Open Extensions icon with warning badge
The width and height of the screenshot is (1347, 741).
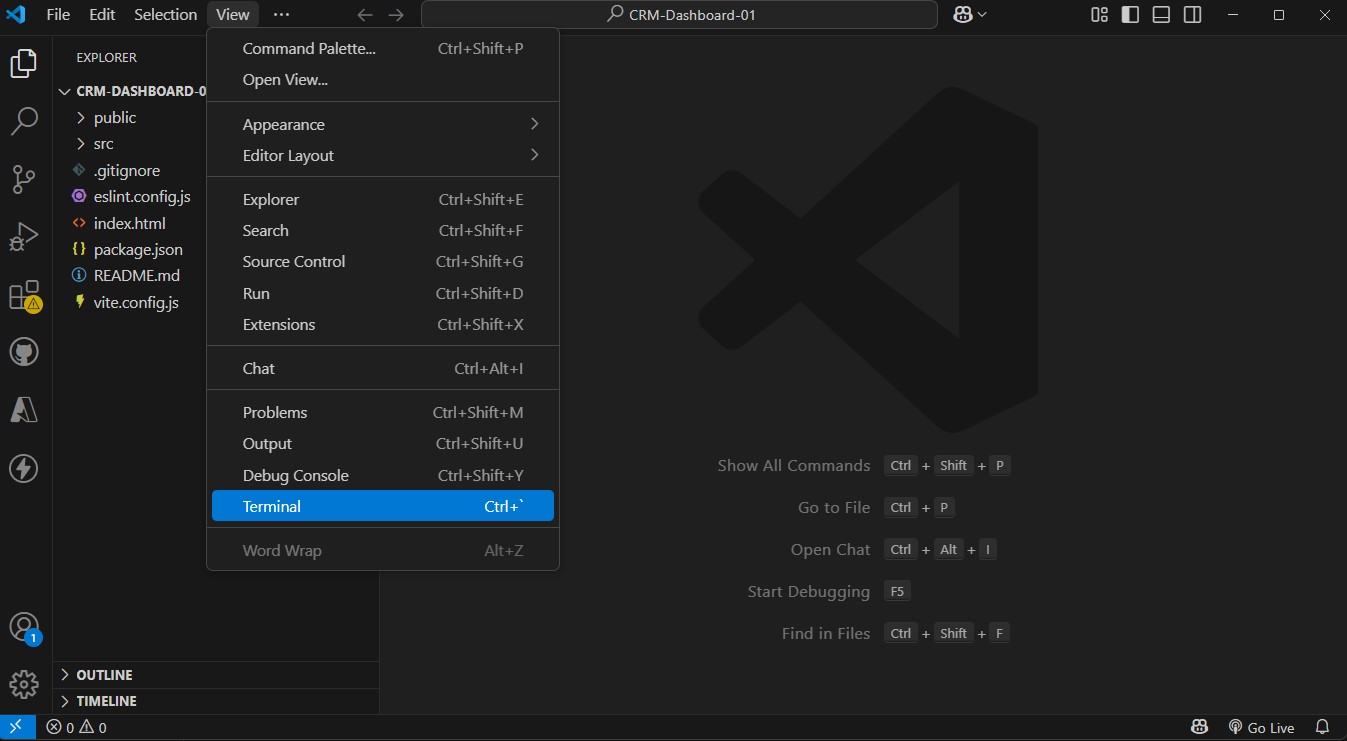(23, 296)
